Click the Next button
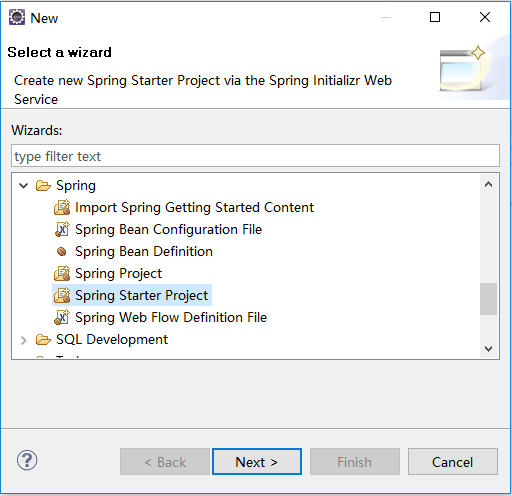Image resolution: width=512 pixels, height=496 pixels. click(257, 462)
